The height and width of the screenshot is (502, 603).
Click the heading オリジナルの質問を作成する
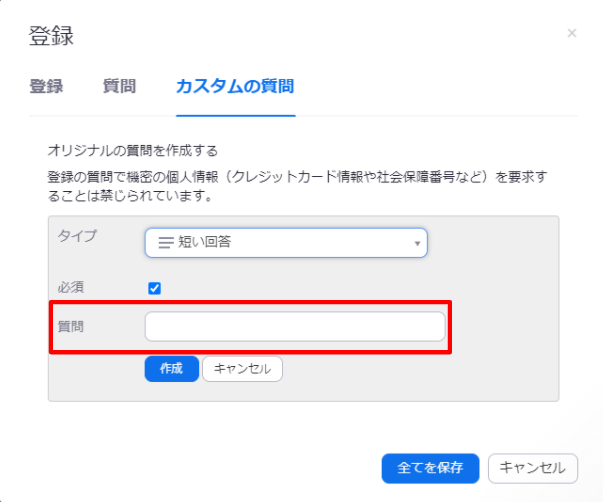133,150
